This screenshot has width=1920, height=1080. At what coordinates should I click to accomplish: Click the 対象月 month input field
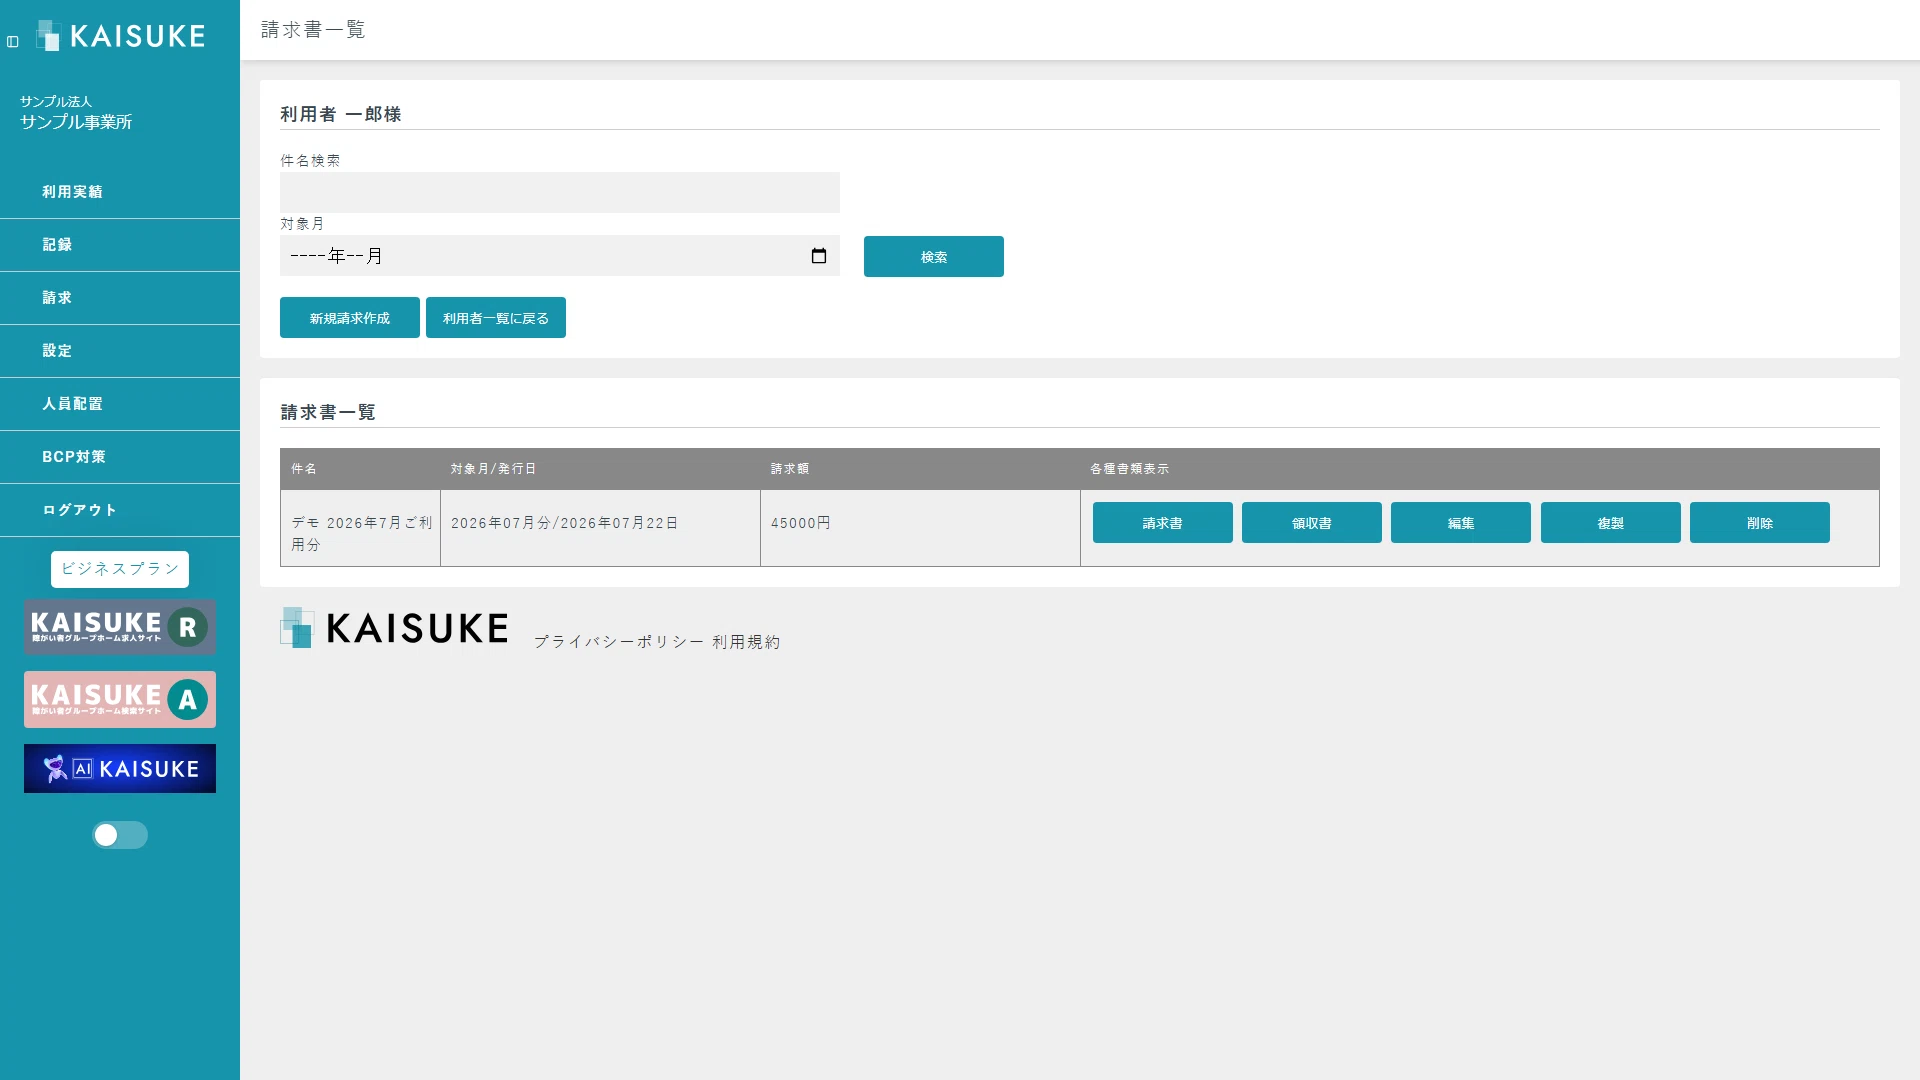tap(560, 256)
